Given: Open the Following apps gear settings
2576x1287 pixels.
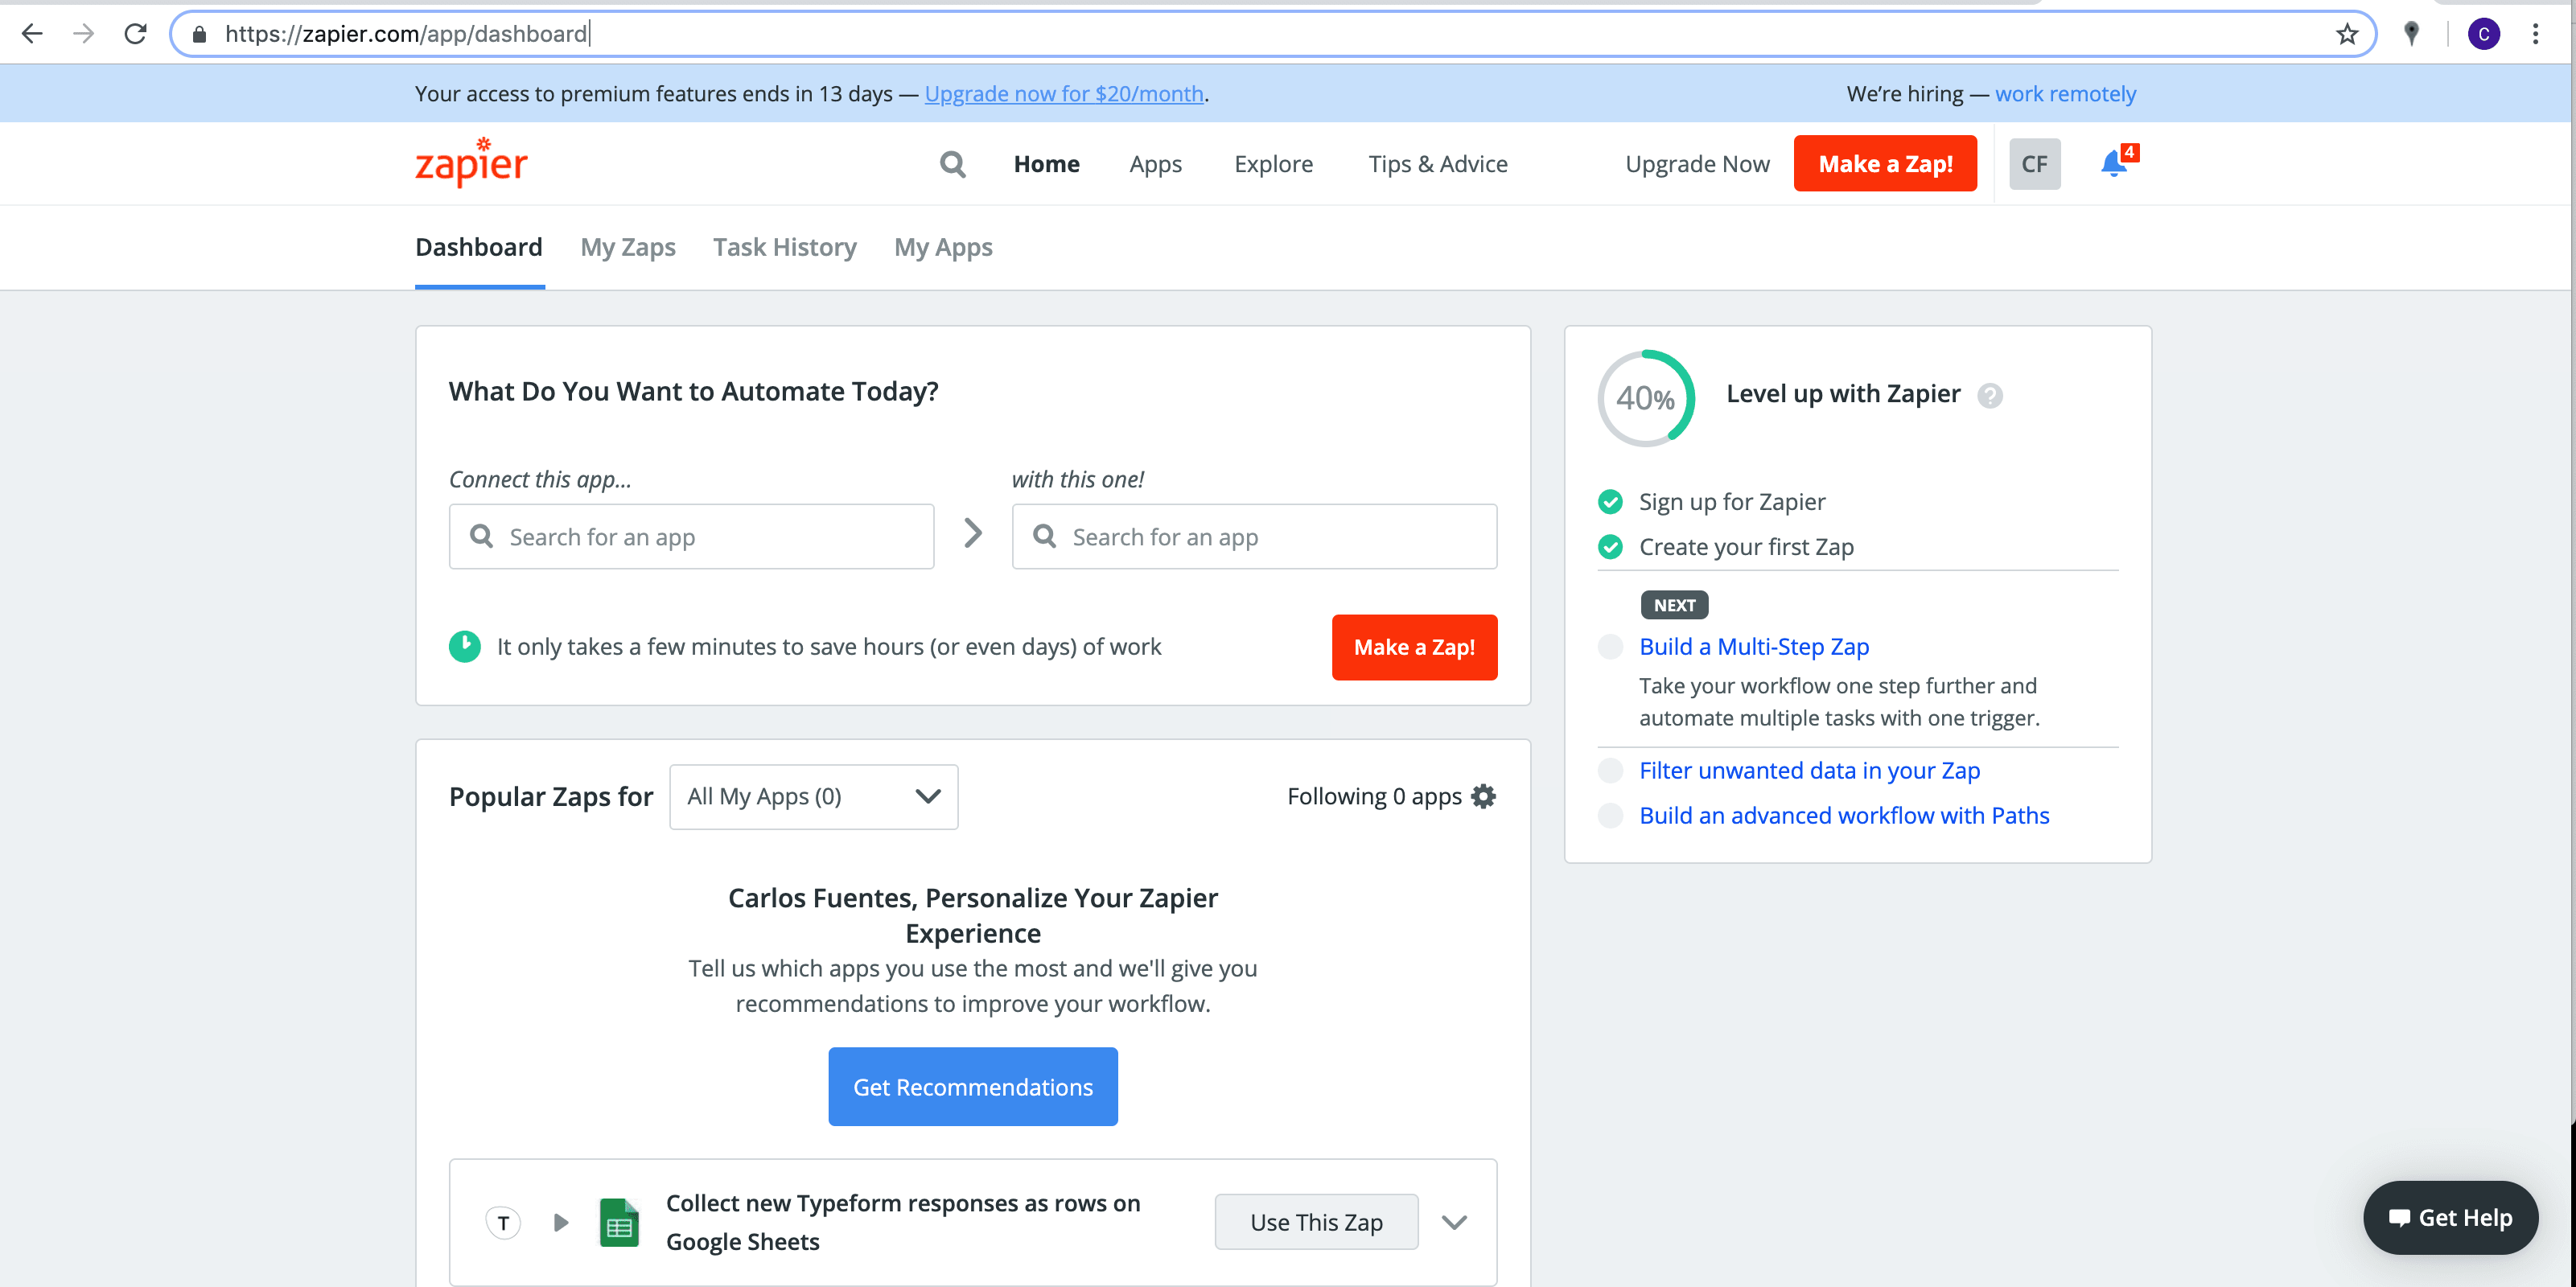Looking at the screenshot, I should pyautogui.click(x=1484, y=796).
